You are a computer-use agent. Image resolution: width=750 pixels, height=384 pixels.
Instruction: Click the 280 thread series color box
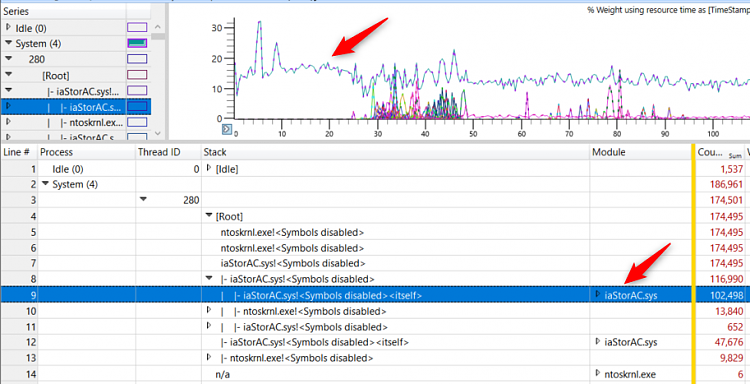tap(137, 59)
